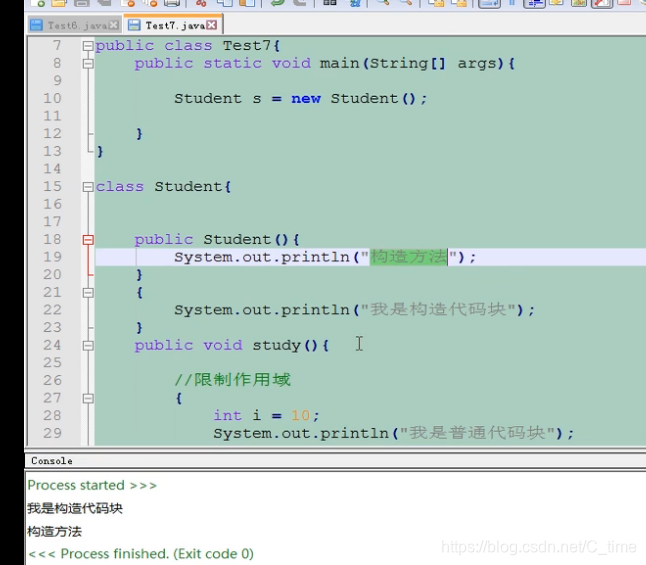Select the Test7.java tab
Image resolution: width=646 pixels, height=565 pixels.
point(175,26)
